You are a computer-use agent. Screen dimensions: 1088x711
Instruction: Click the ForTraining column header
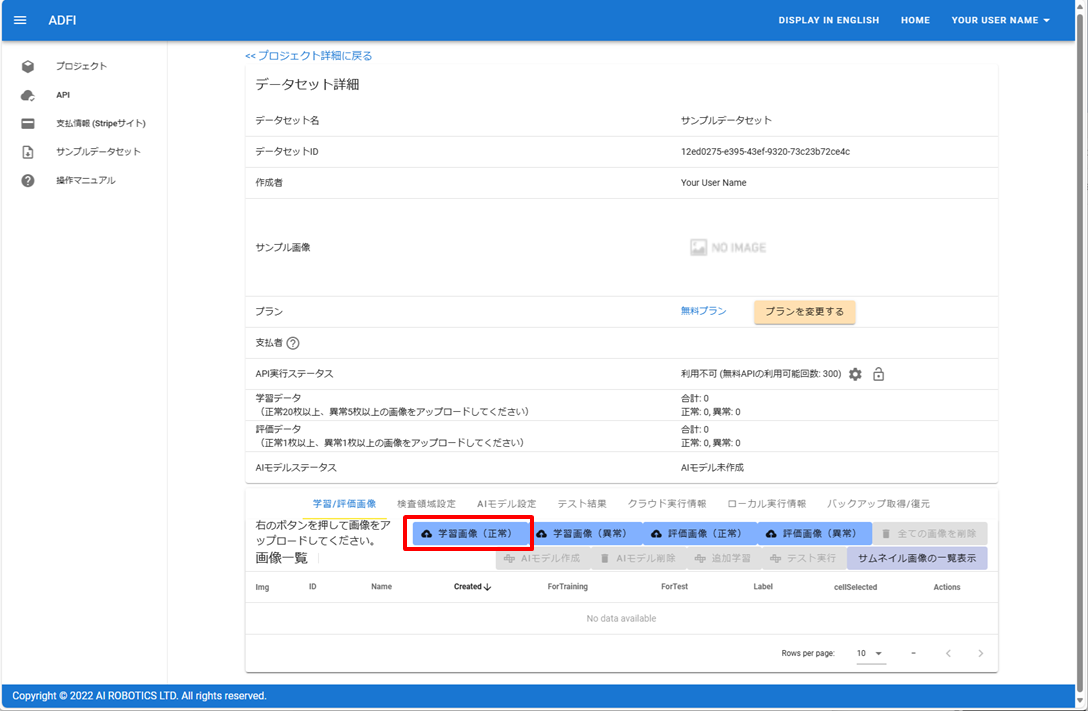pos(568,587)
